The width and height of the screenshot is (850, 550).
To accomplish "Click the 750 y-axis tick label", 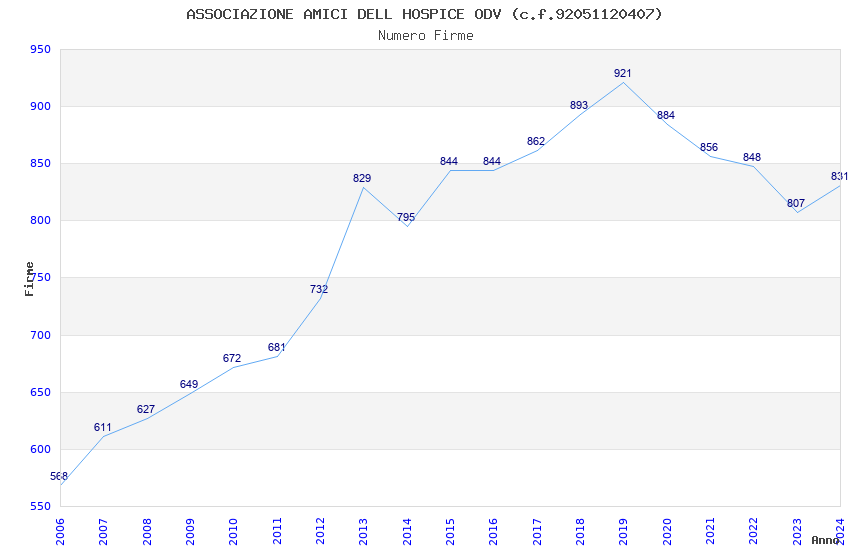I will [x=41, y=277].
